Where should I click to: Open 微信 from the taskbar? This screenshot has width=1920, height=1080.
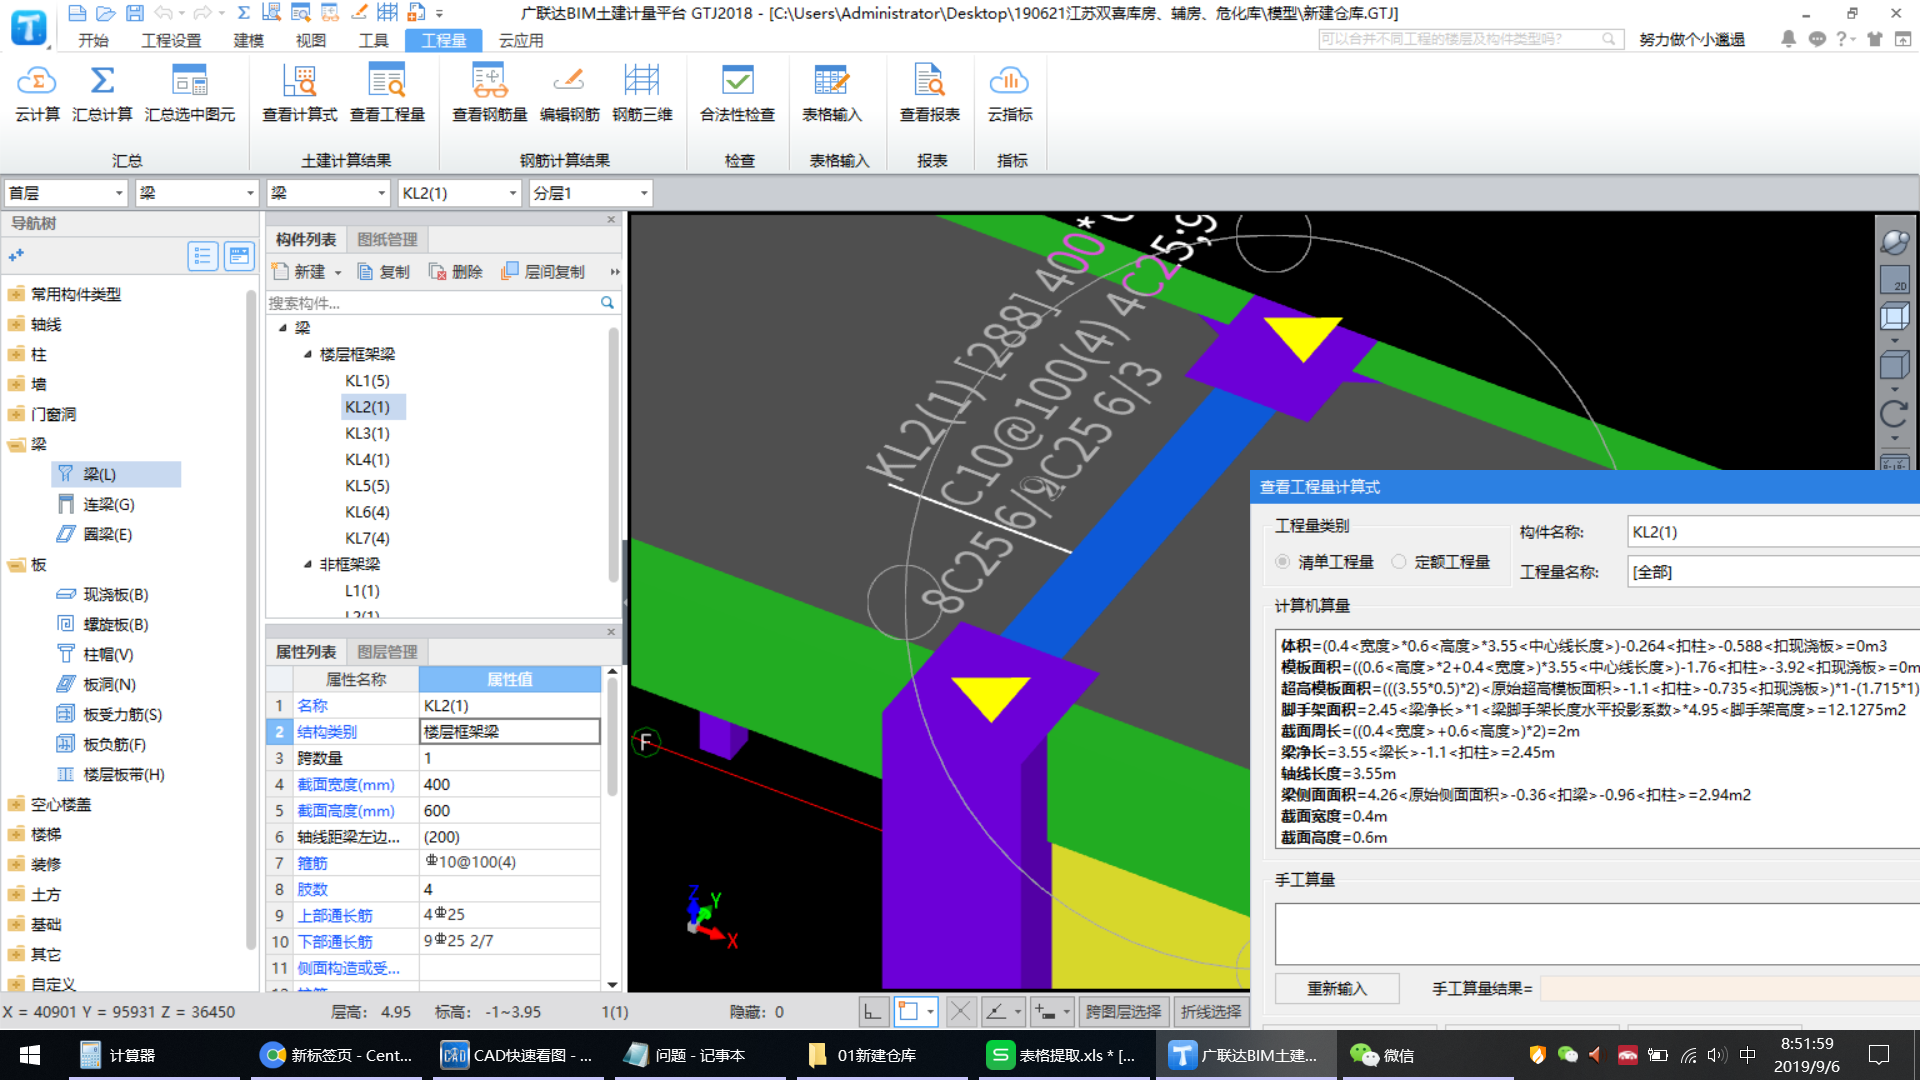[1384, 1055]
